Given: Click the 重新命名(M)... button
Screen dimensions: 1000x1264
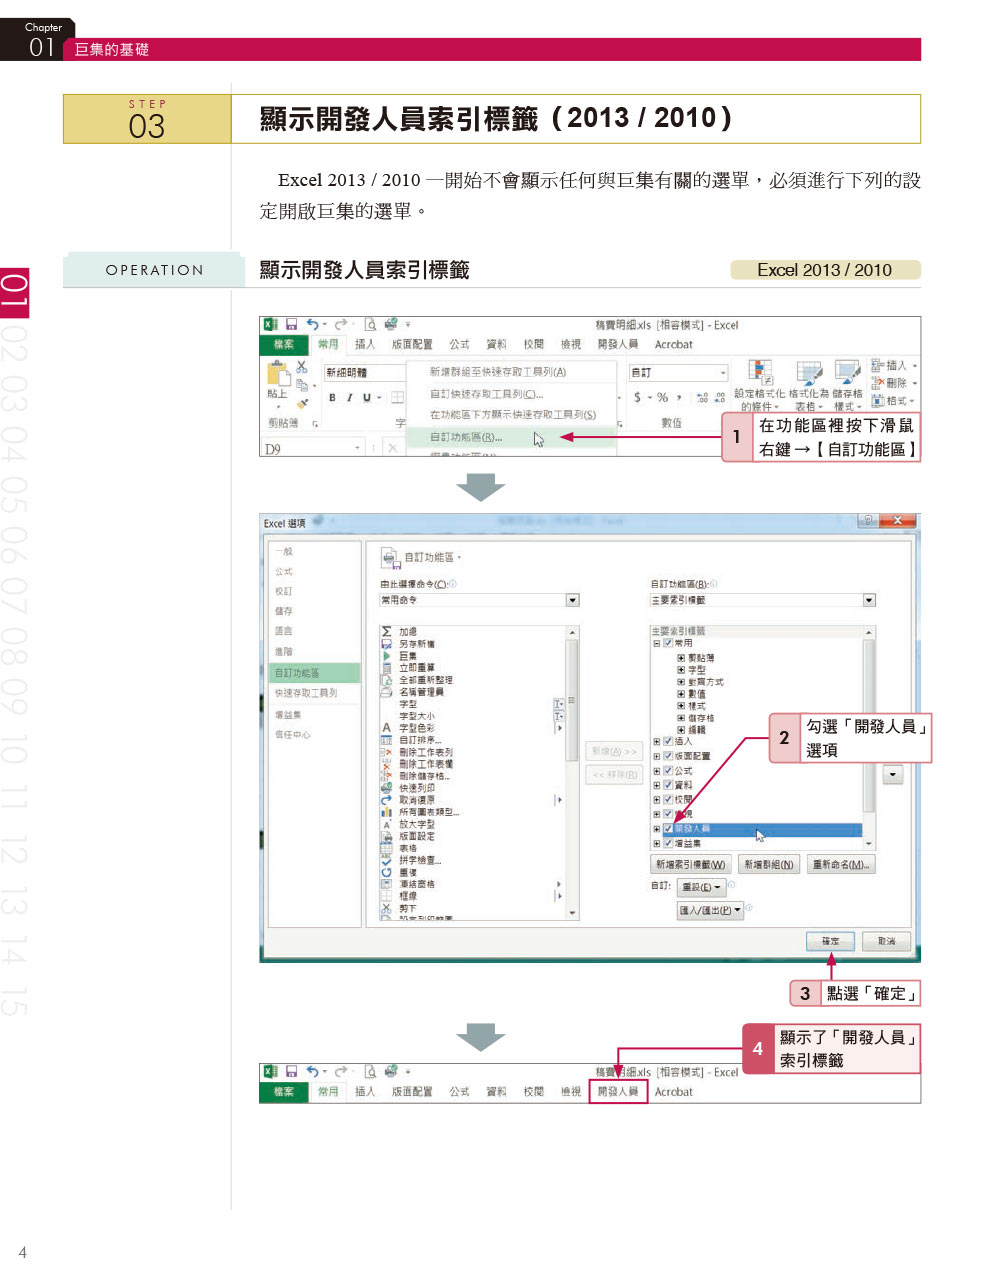Looking at the screenshot, I should 841,864.
